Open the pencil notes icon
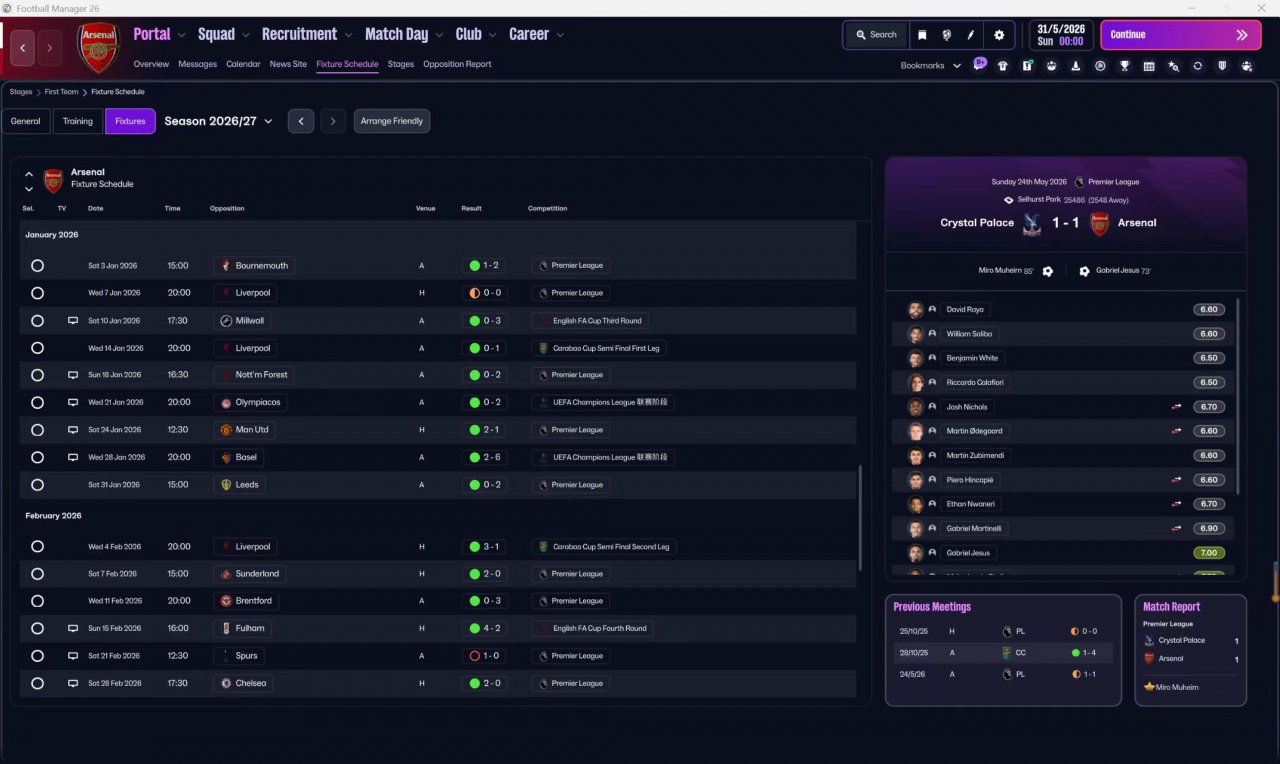Screen dimensions: 1280x764 (x=970, y=35)
